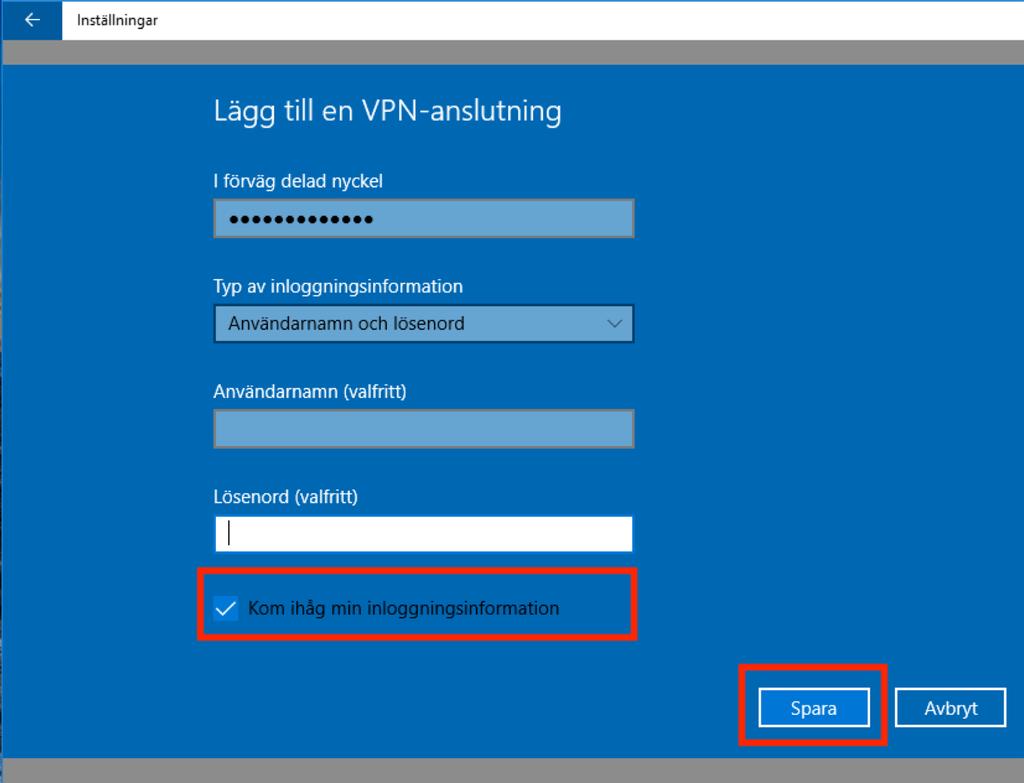Click the heading Lägg till en VPN-anslutning
Screen dimensions: 1024x783
pyautogui.click(x=387, y=111)
